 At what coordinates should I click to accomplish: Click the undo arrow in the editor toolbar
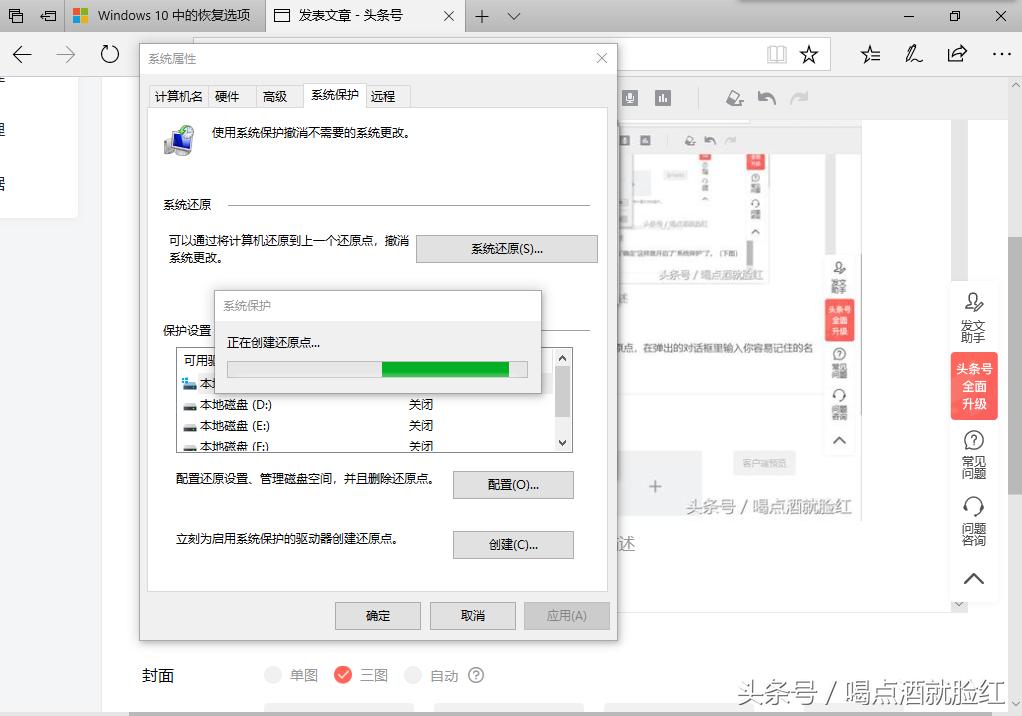pyautogui.click(x=766, y=97)
